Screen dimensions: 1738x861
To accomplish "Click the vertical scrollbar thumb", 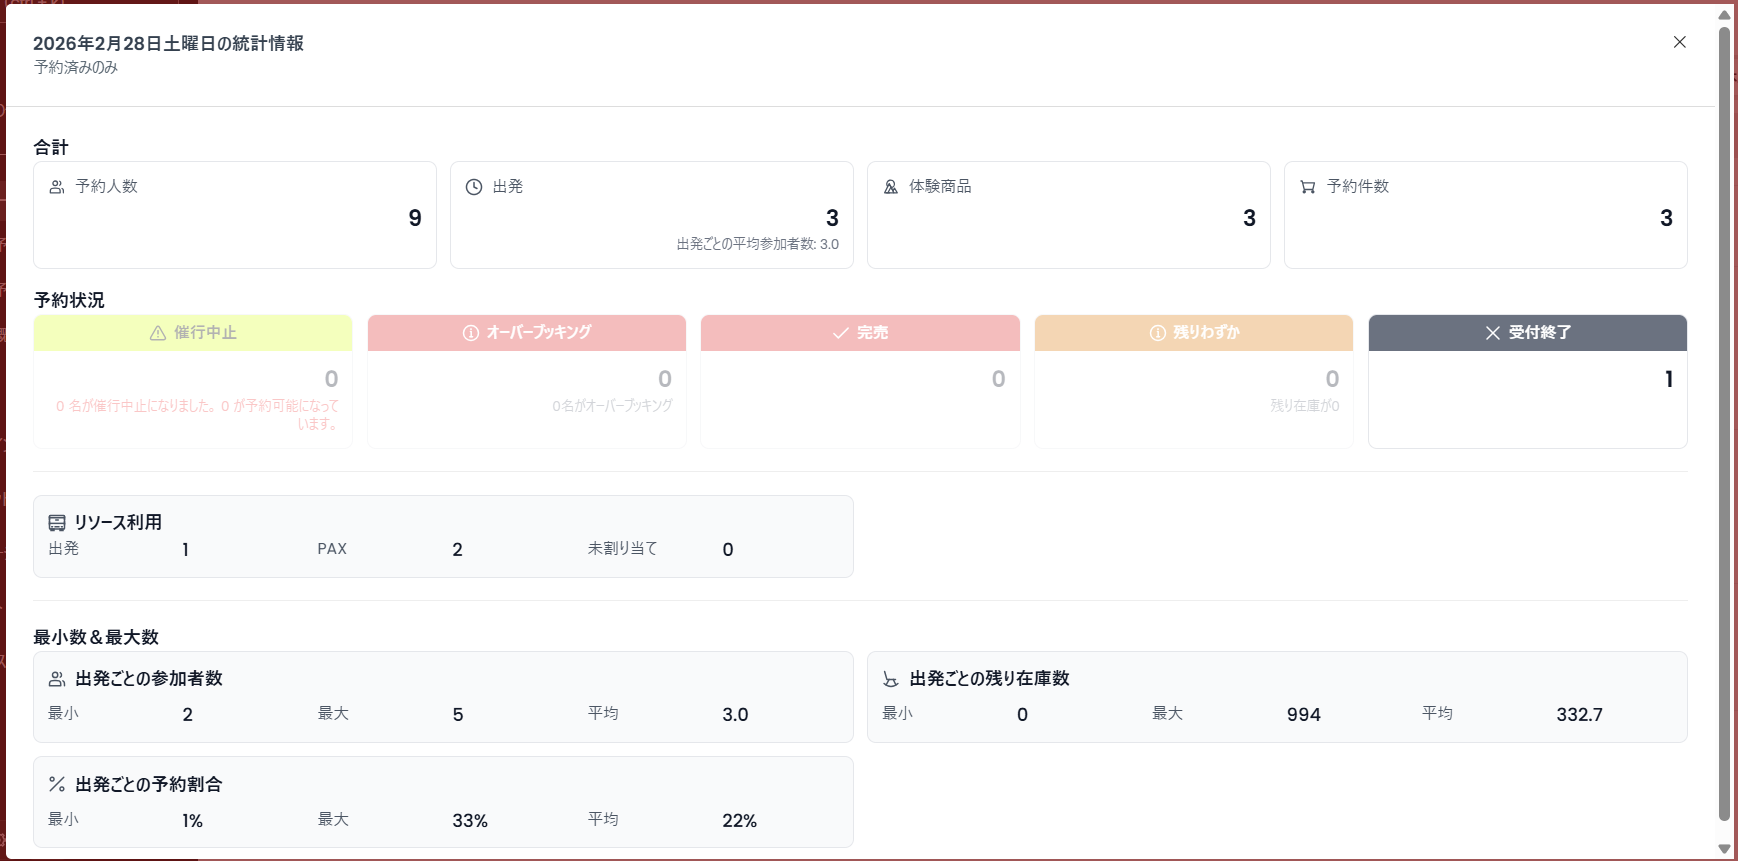I will 1724,420.
